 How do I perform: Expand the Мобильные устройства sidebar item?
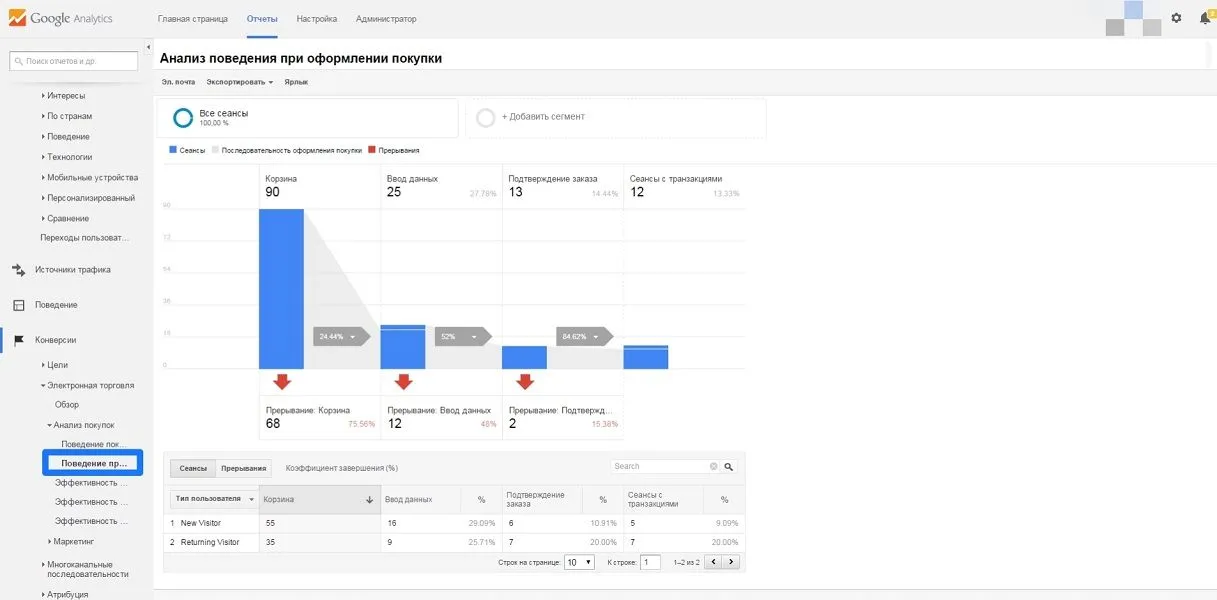click(90, 177)
